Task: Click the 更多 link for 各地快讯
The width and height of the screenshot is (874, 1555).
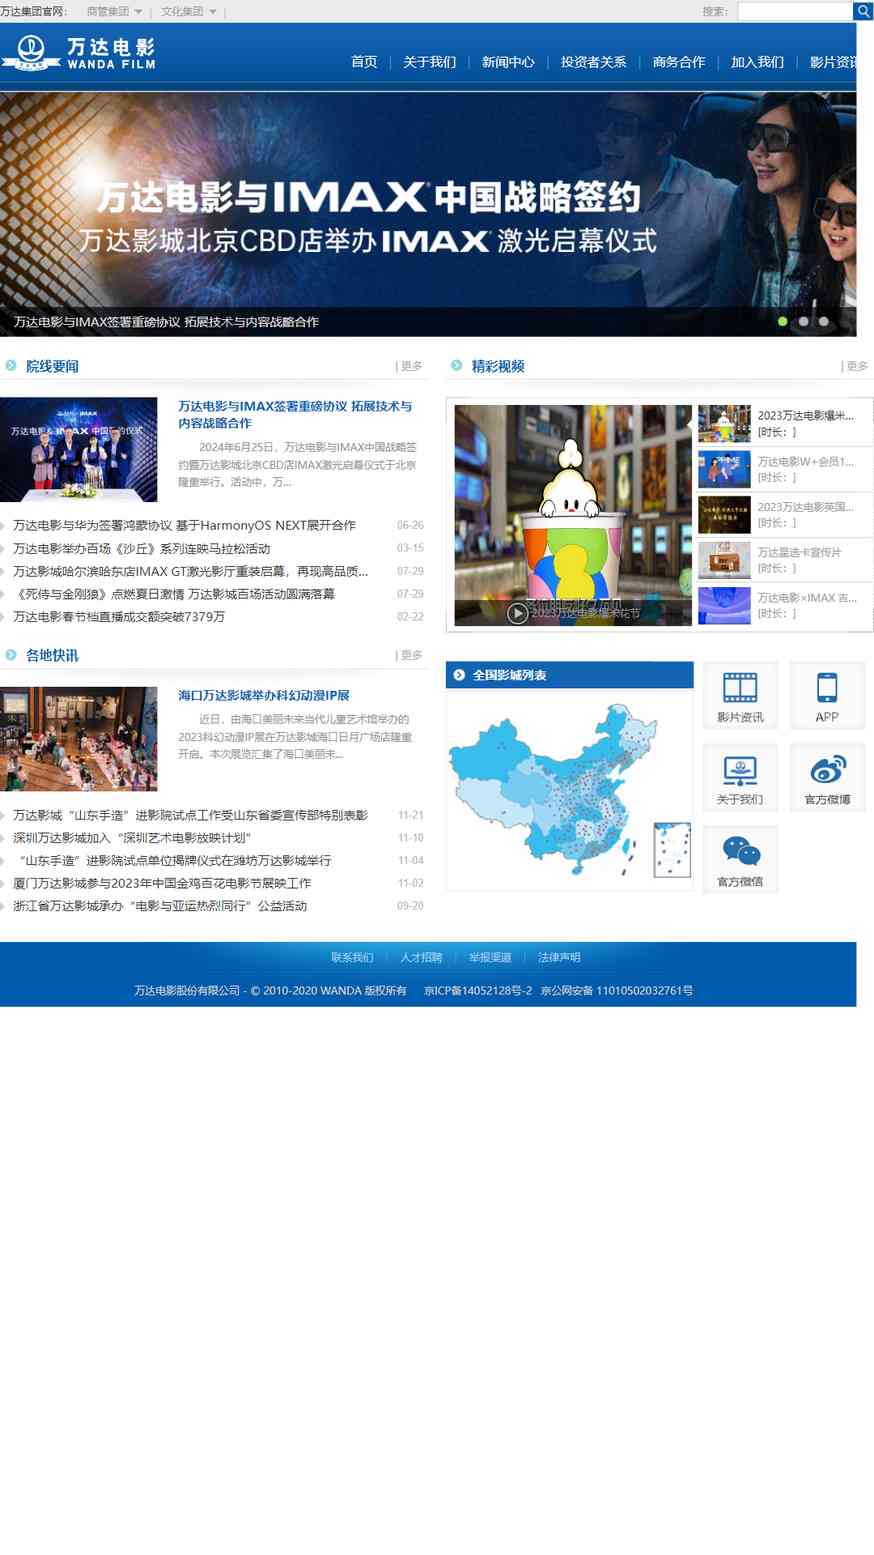Action: [409, 655]
